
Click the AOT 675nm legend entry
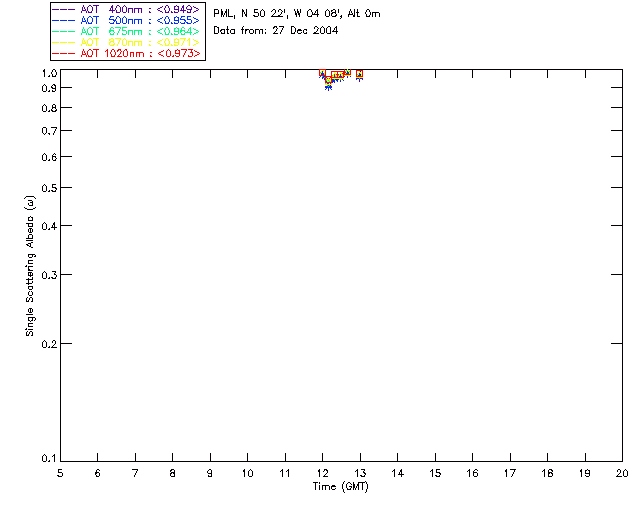pos(126,31)
